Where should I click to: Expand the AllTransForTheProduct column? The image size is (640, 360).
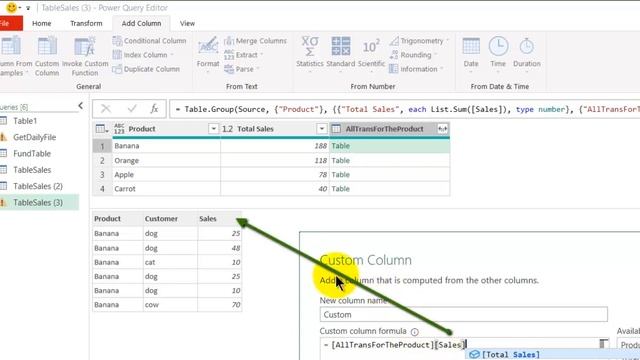click(x=442, y=129)
